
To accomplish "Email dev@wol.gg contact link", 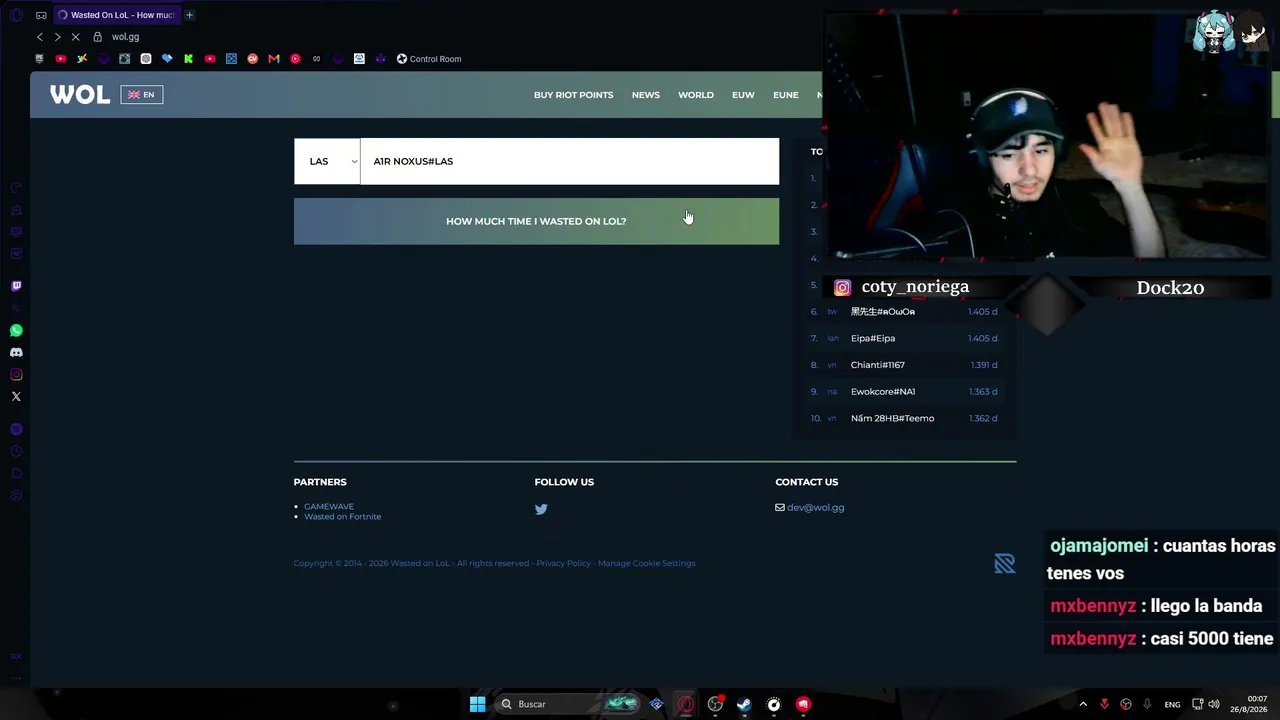I will (x=815, y=508).
